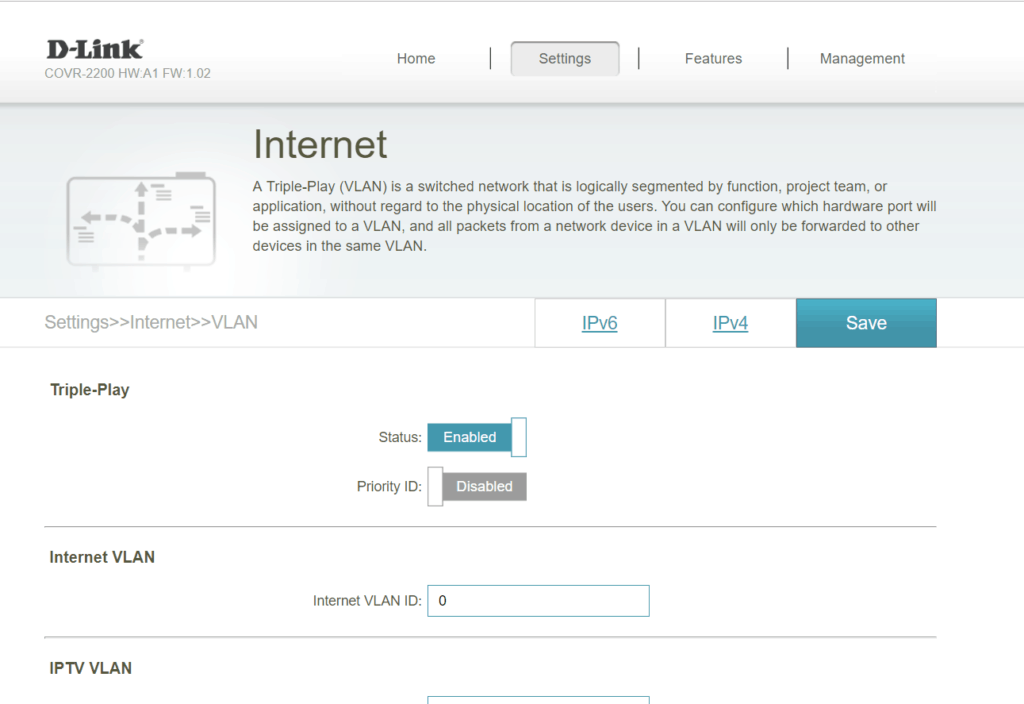Switch to the IPv6 settings page
The image size is (1024, 704).
point(599,323)
